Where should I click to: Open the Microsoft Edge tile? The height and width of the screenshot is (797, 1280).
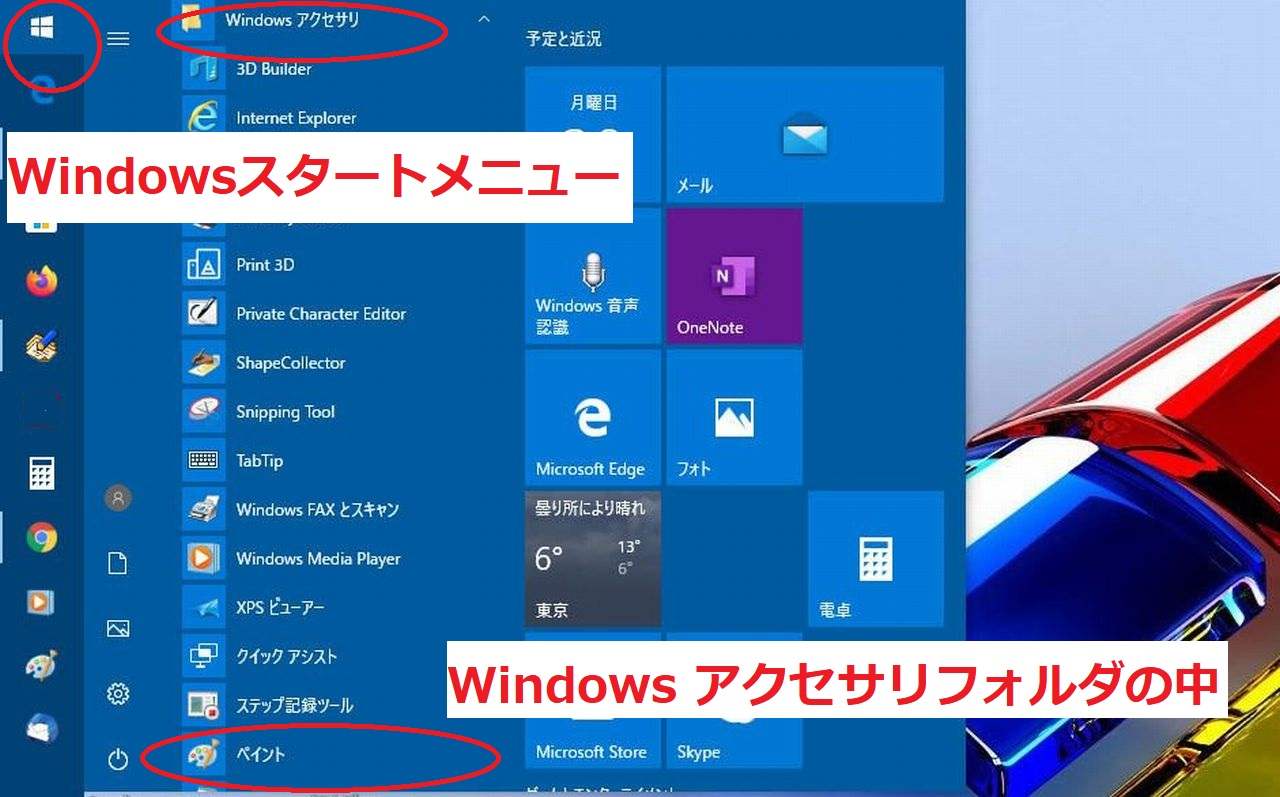(x=593, y=417)
